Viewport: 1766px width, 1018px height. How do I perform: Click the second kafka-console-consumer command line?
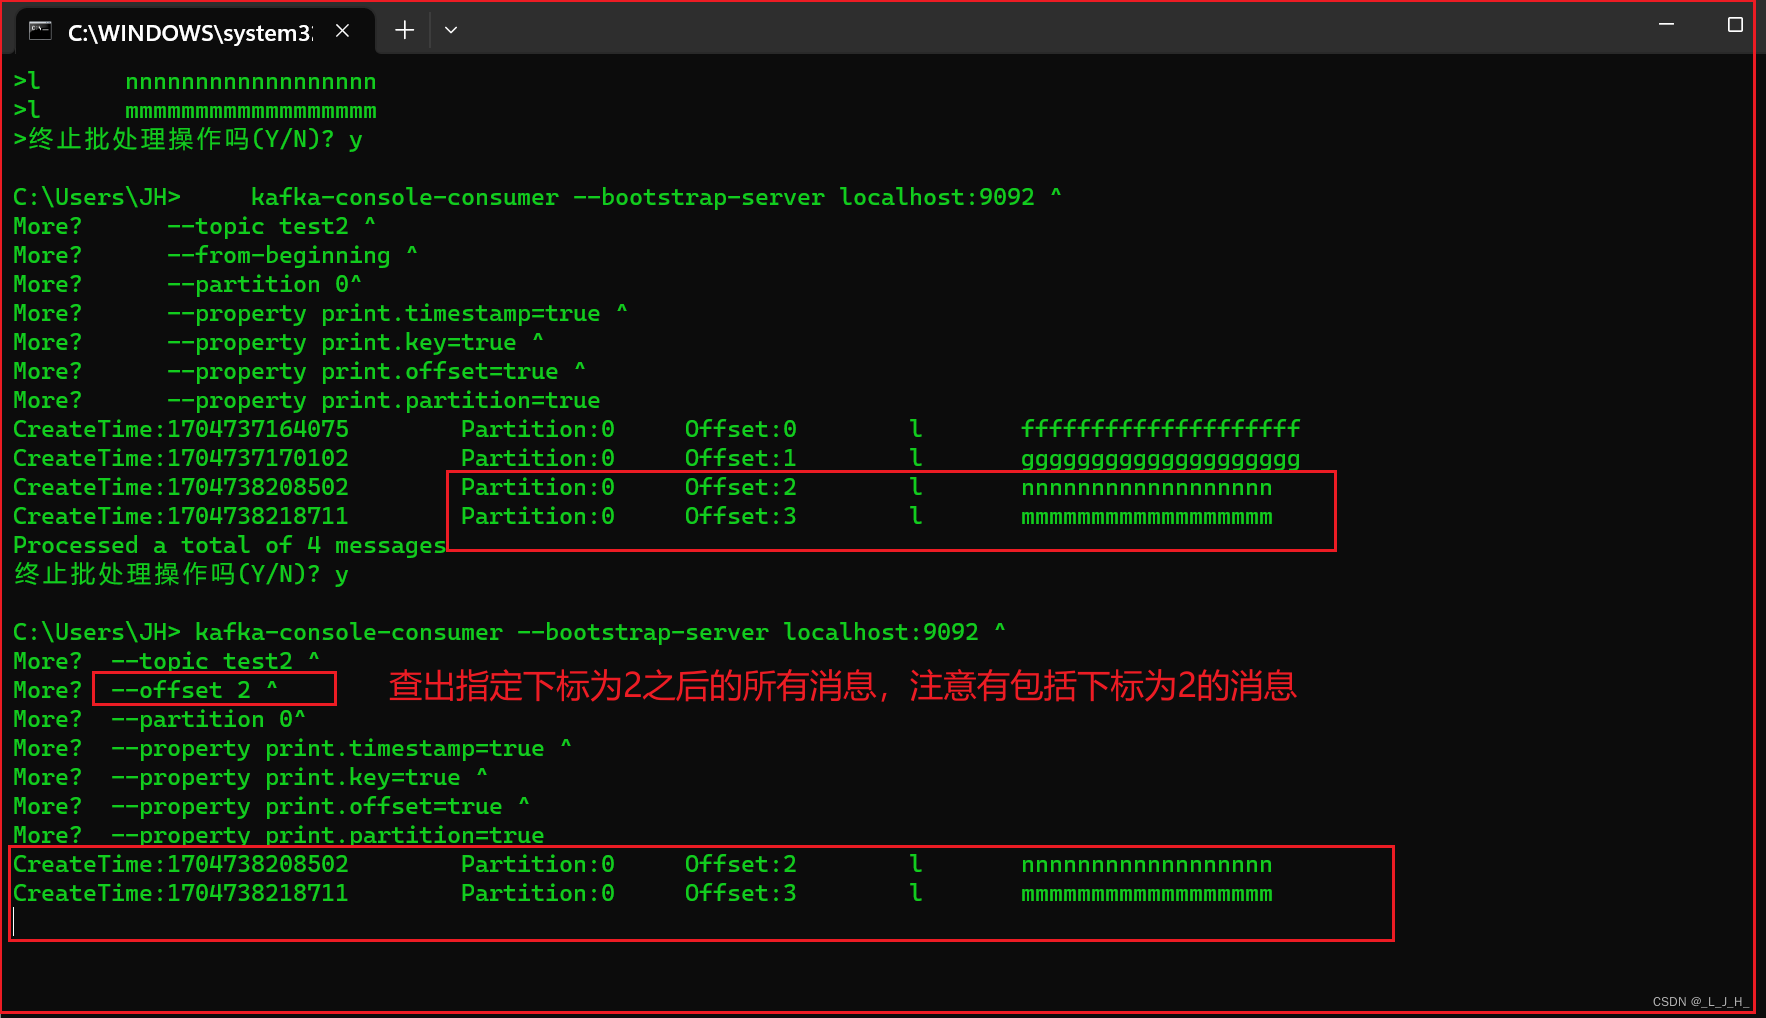(x=509, y=632)
